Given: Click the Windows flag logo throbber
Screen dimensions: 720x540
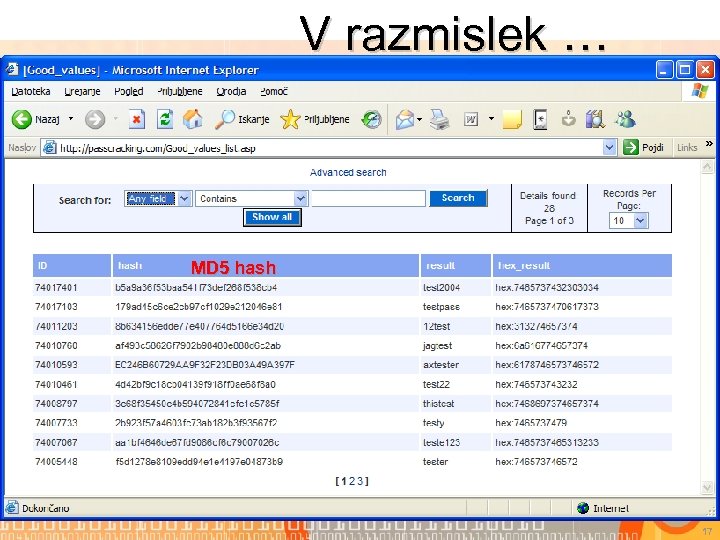Looking at the screenshot, I should point(699,90).
